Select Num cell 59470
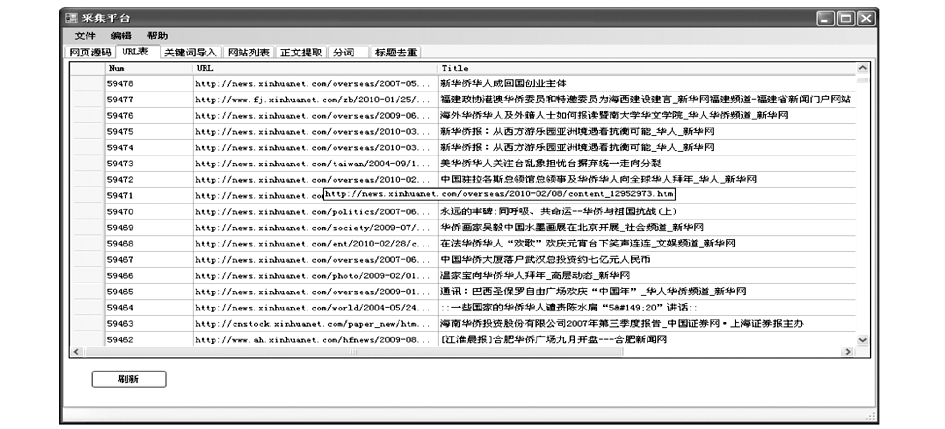 pos(149,211)
